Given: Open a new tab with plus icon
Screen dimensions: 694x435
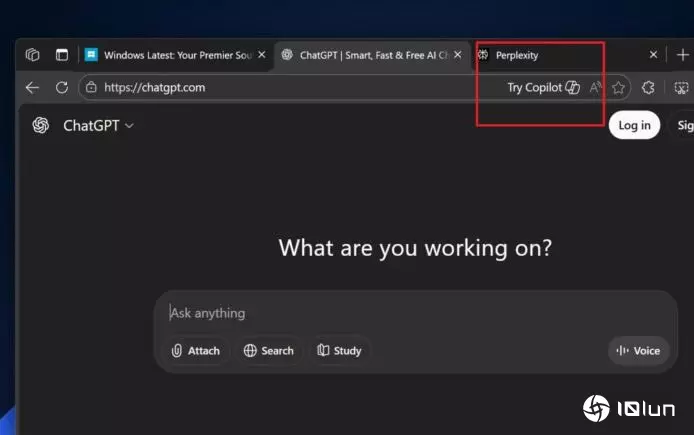Looking at the screenshot, I should 683,55.
